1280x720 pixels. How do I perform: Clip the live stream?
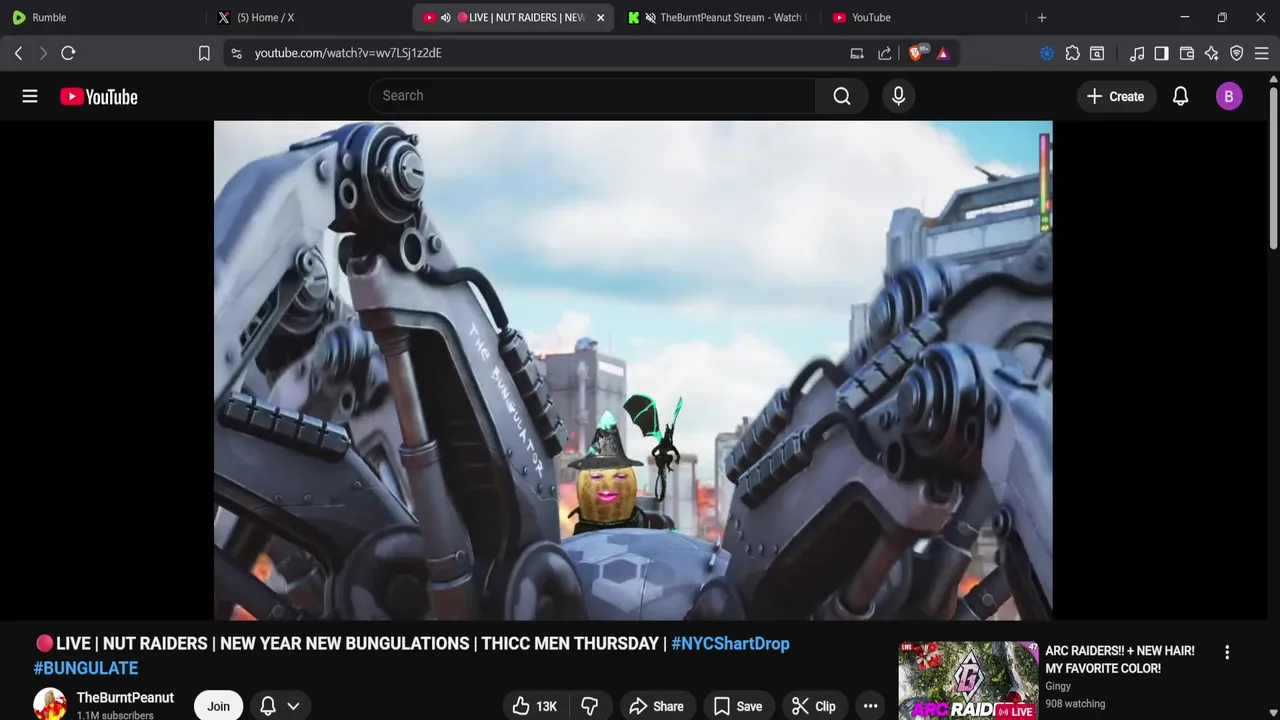tap(813, 706)
